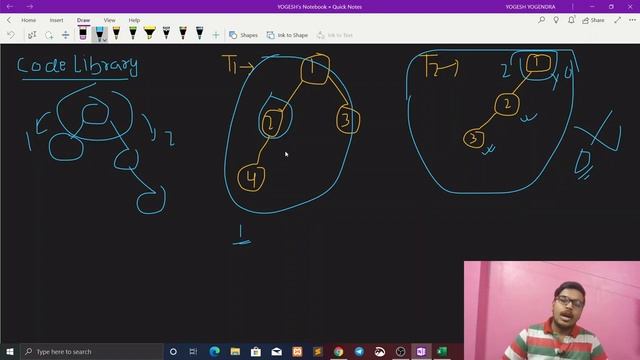Click the Ink to Shape button

[287, 35]
